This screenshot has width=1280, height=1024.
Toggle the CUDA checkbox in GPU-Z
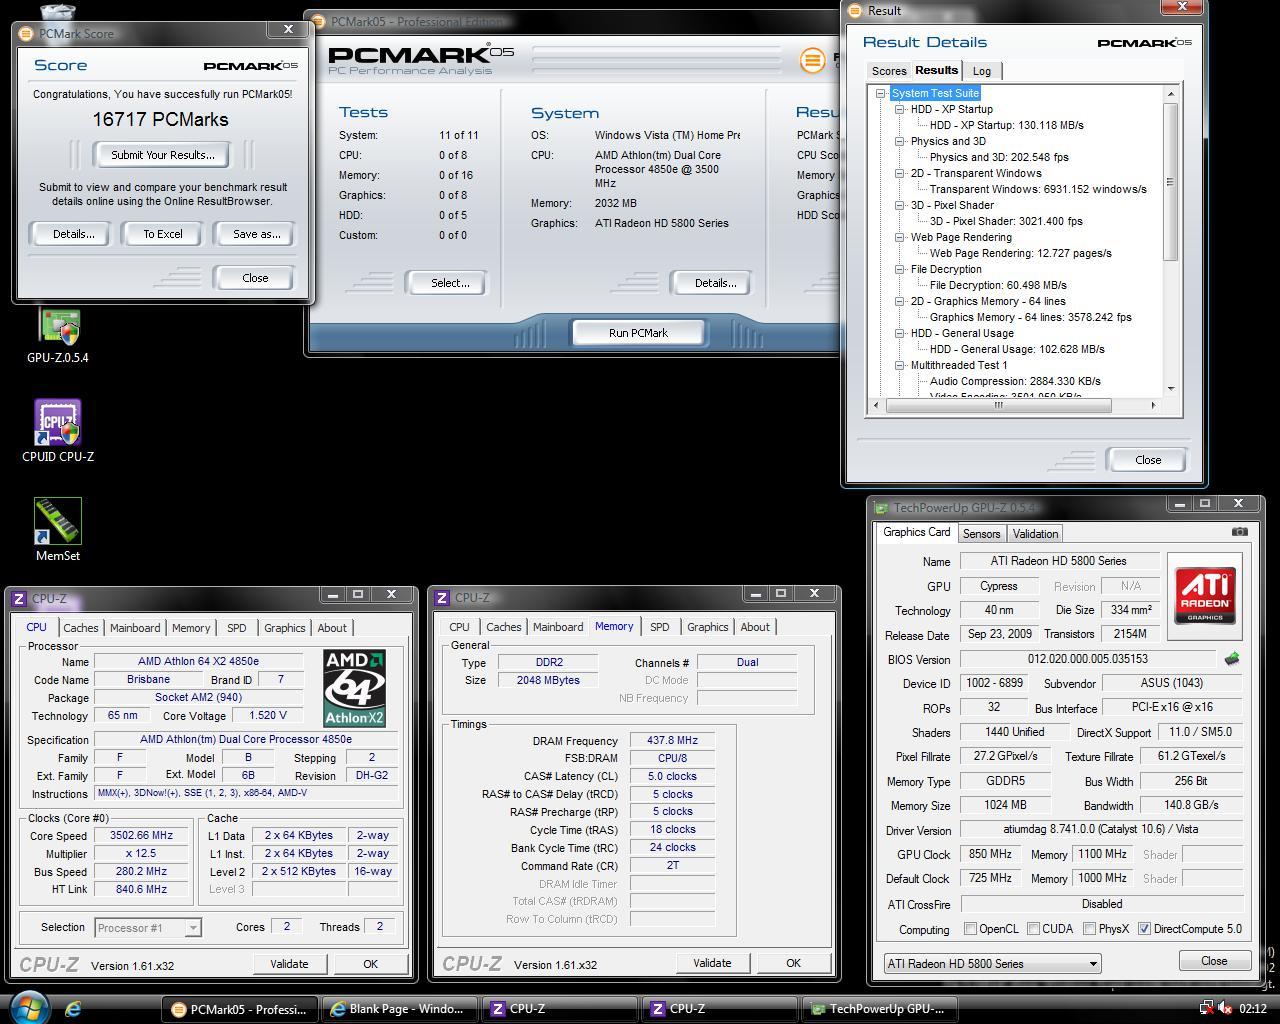(1033, 929)
